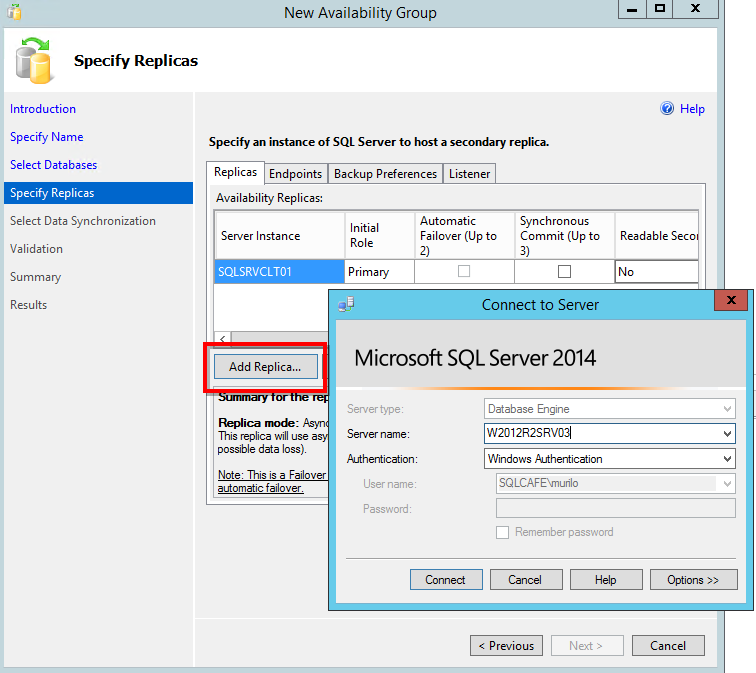756x673 pixels.
Task: Open Readable Secondary dropdown showing No
Action: (656, 271)
